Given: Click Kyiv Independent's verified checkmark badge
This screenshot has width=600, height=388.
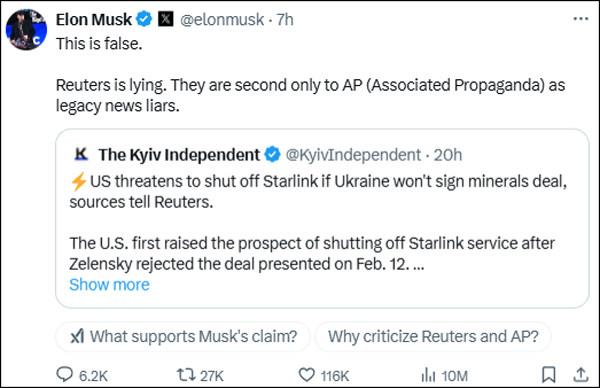Looking at the screenshot, I should 272,155.
